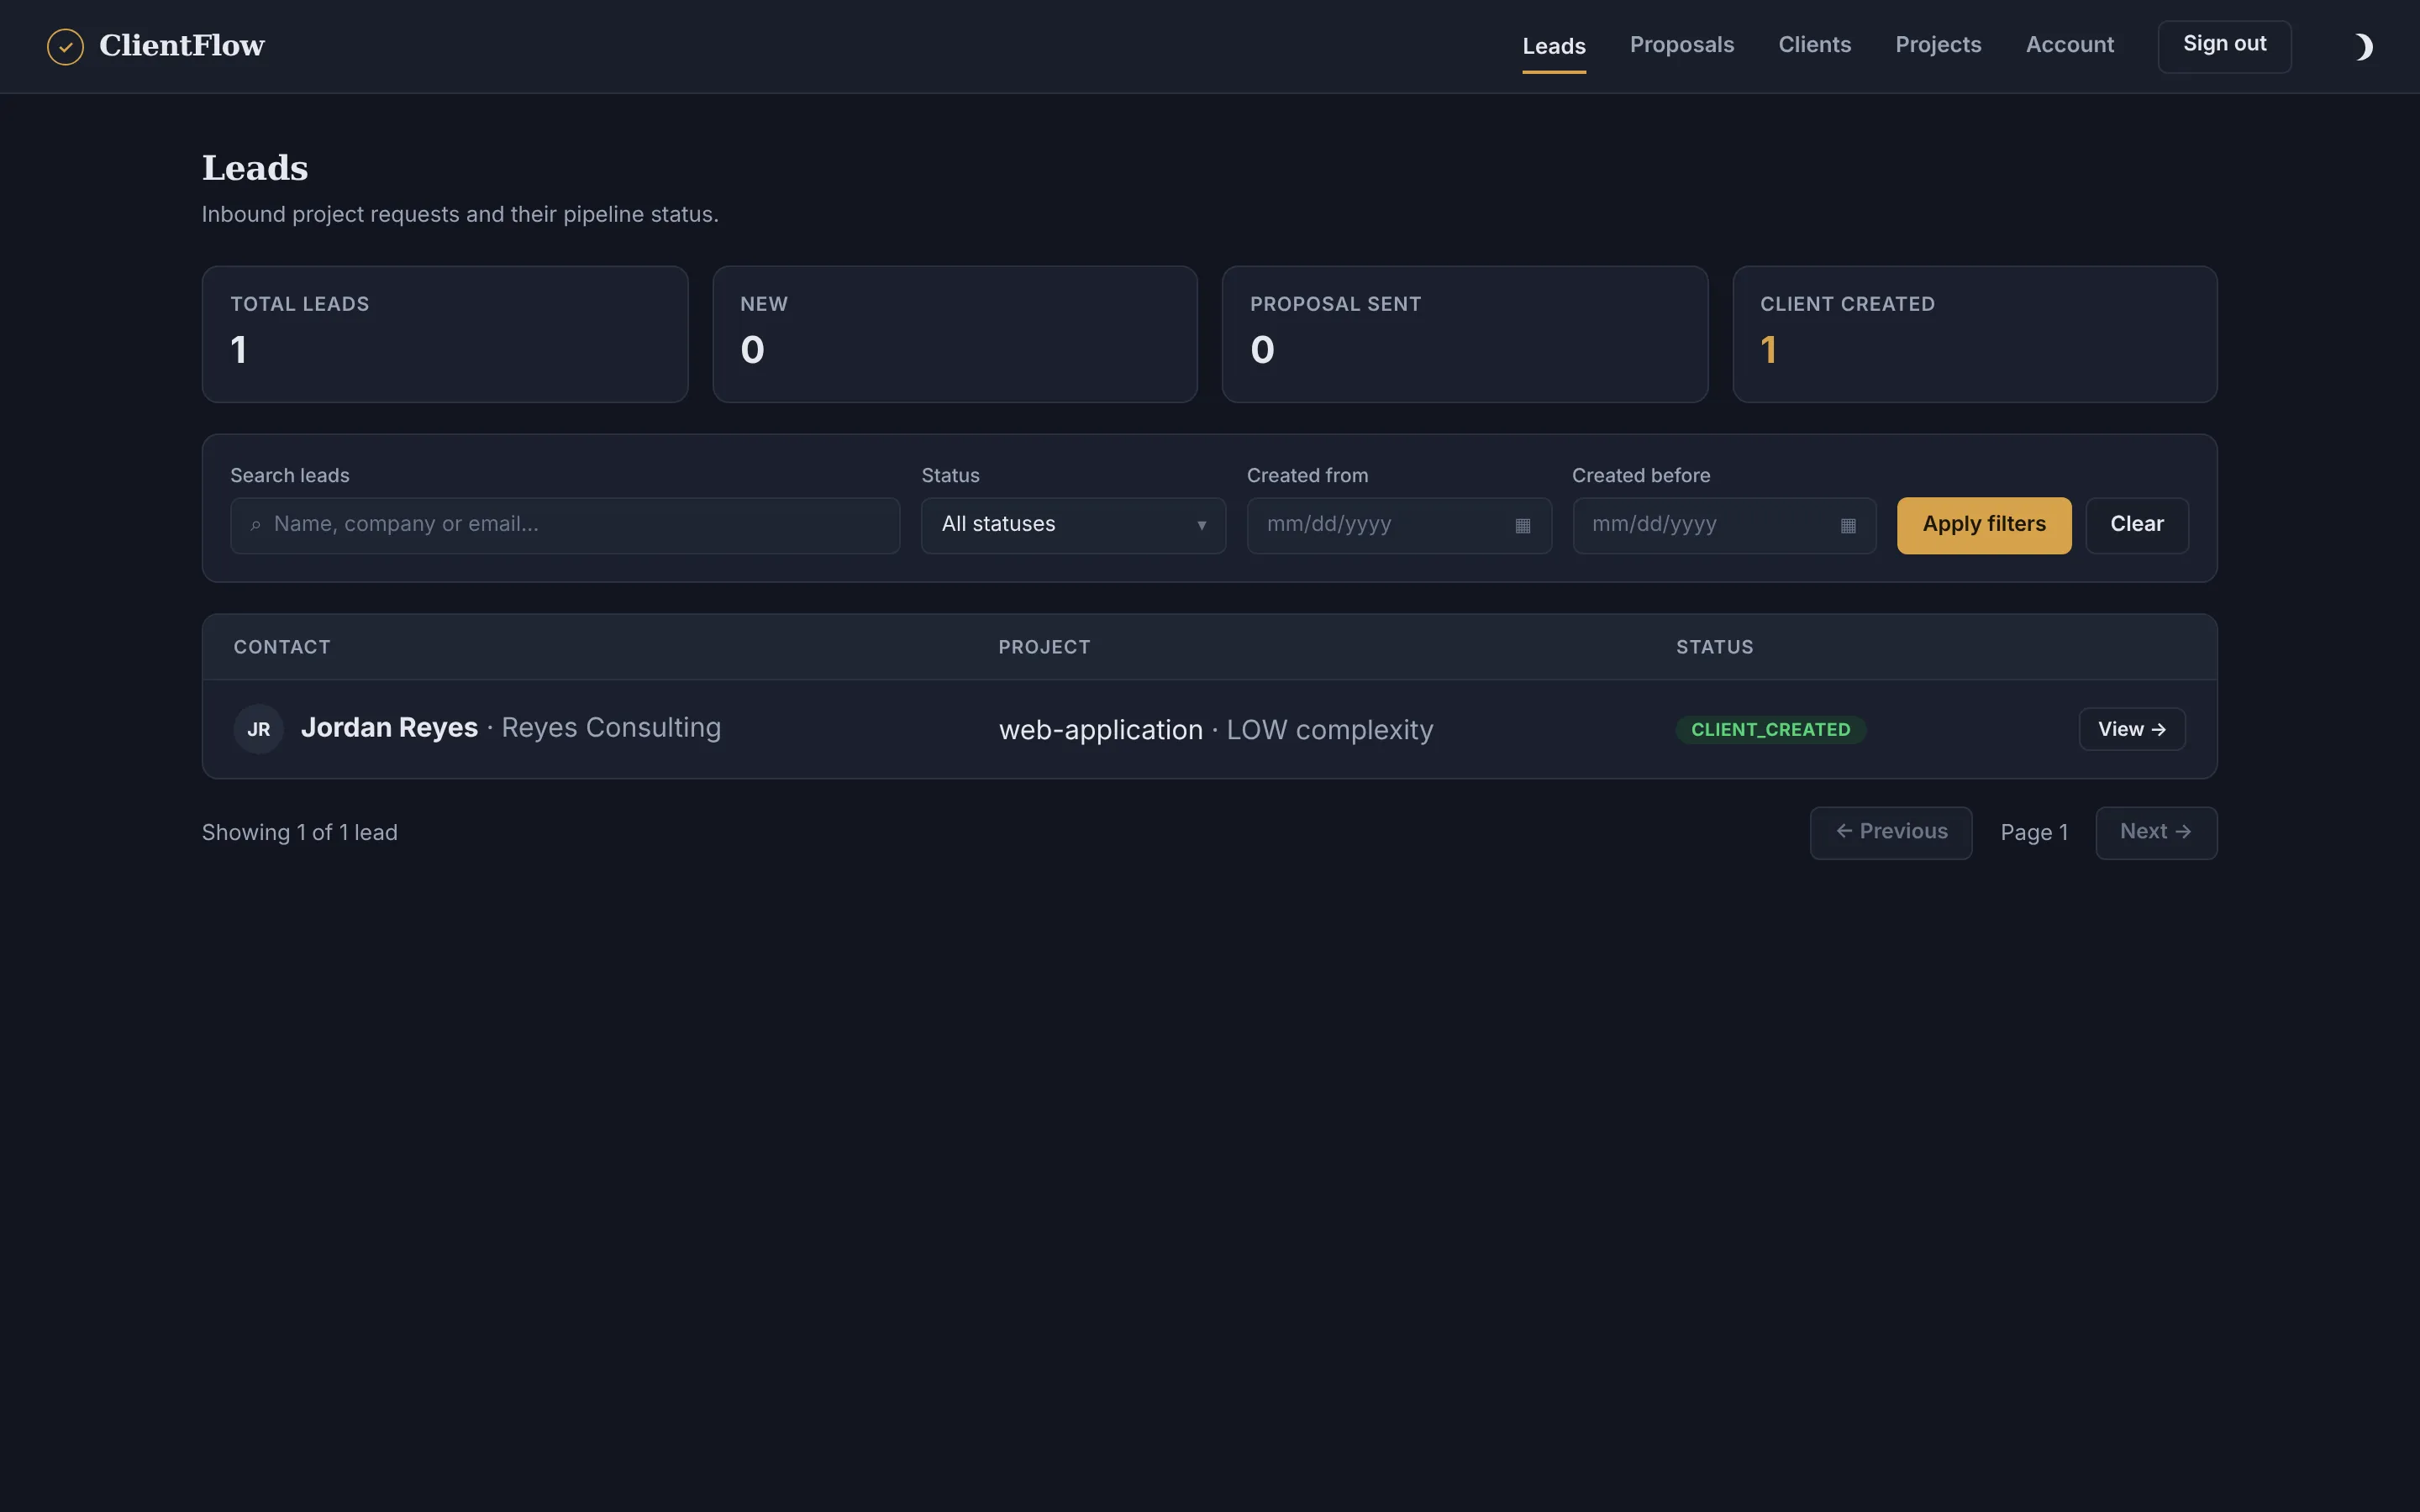Image resolution: width=2420 pixels, height=1512 pixels.
Task: Click the Page 1 indicator
Action: click(x=2033, y=833)
